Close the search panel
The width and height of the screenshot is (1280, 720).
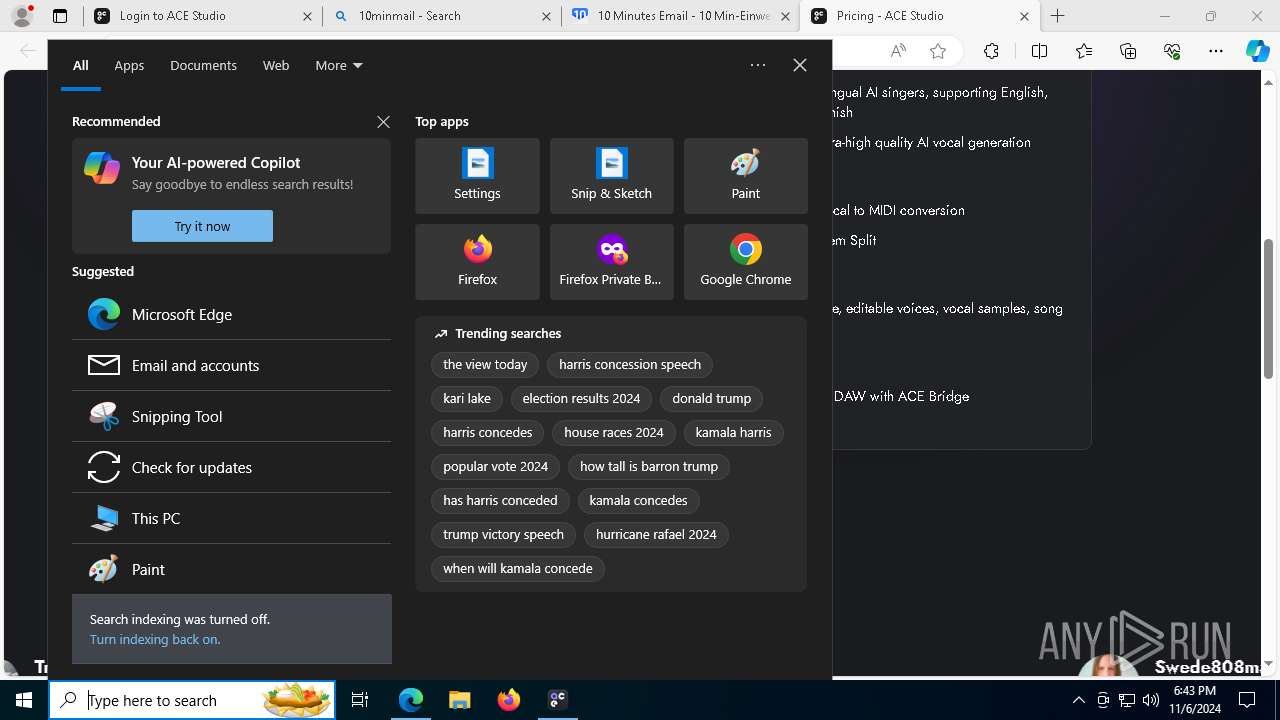pyautogui.click(x=799, y=65)
